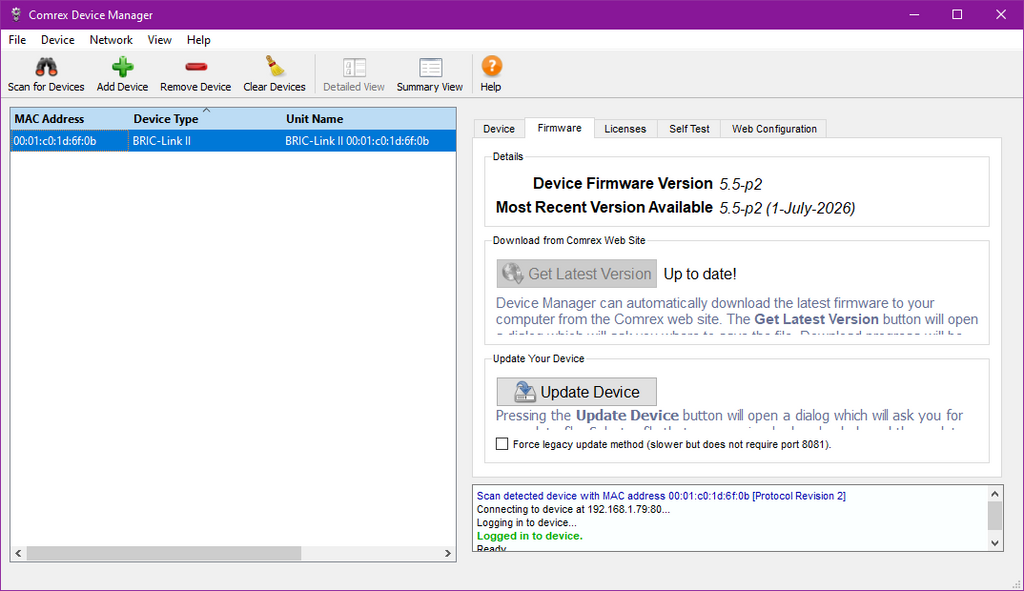
Task: Open the File menu
Action: pos(17,40)
